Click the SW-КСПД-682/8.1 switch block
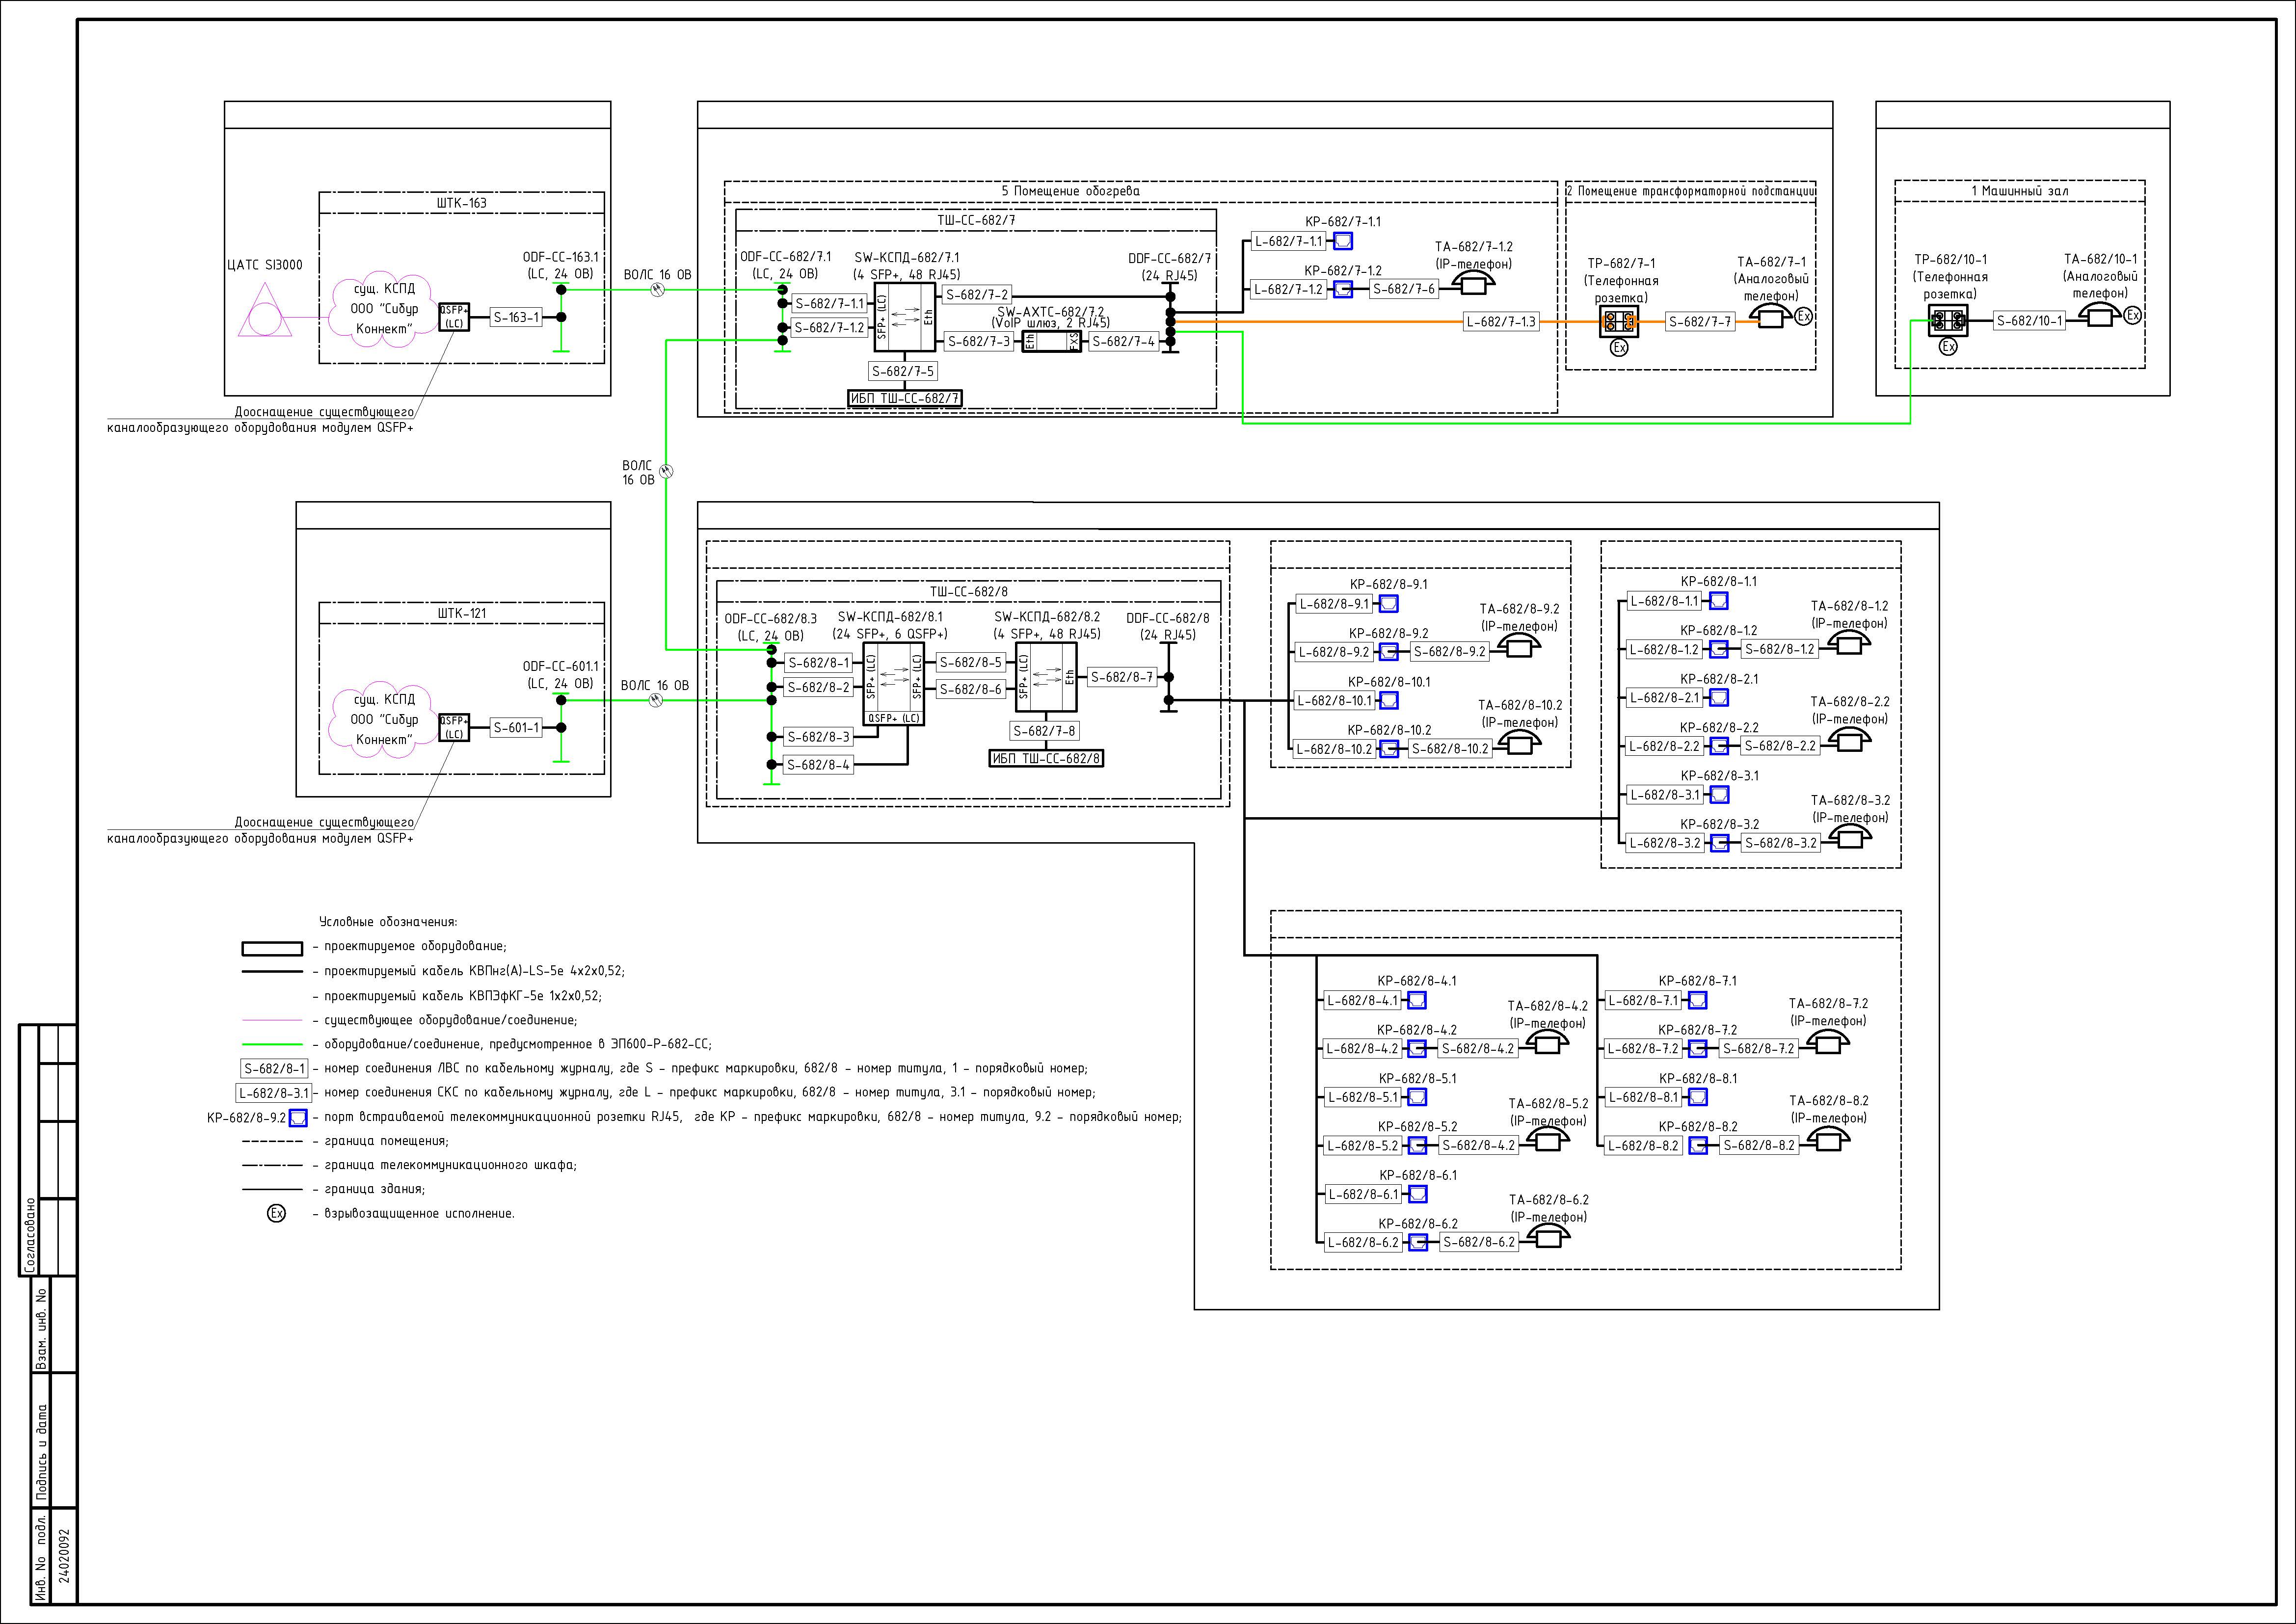 (893, 684)
